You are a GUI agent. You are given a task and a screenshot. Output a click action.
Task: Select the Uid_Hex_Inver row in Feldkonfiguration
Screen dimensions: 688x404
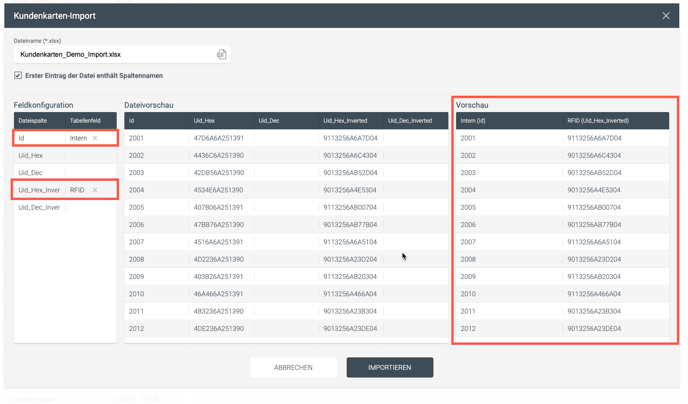tap(65, 190)
